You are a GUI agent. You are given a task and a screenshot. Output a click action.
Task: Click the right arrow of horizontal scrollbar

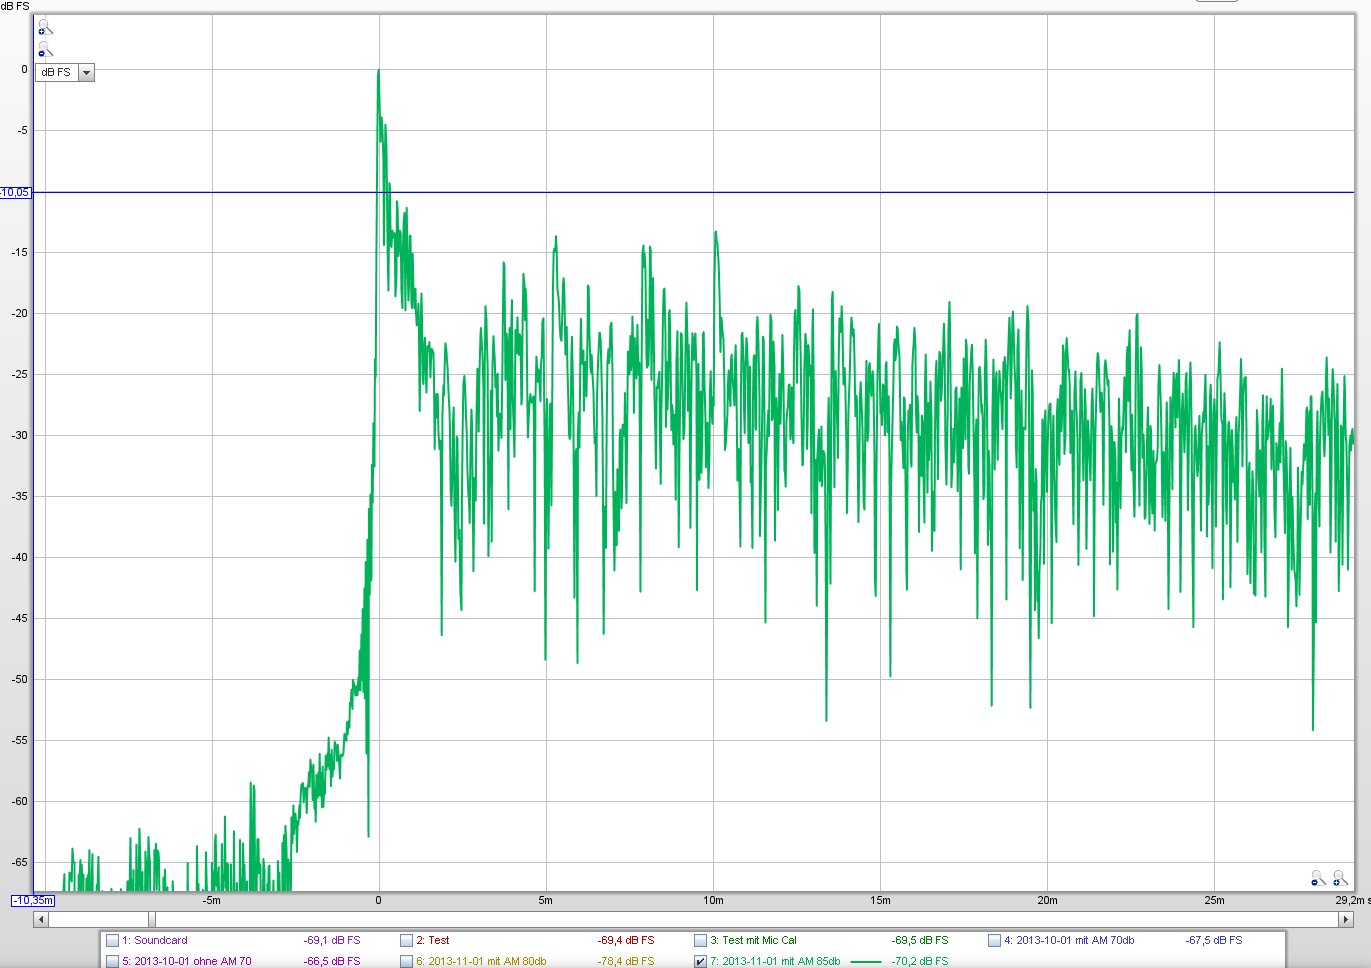(1345, 919)
